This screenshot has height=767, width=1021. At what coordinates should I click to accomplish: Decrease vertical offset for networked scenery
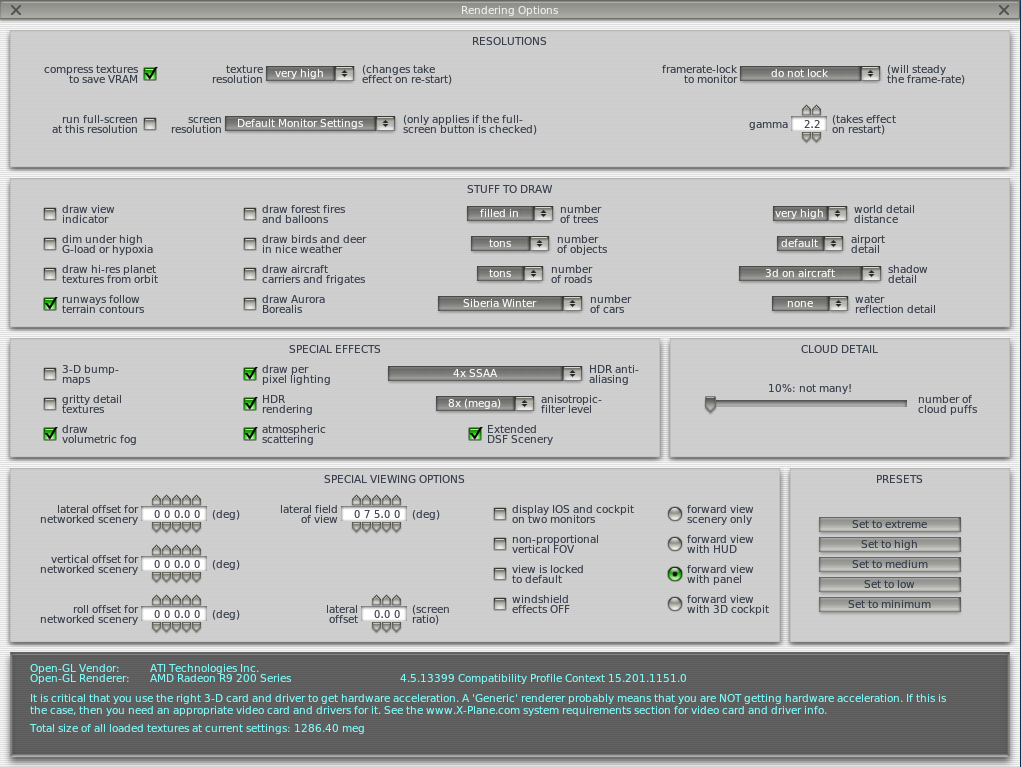176,577
